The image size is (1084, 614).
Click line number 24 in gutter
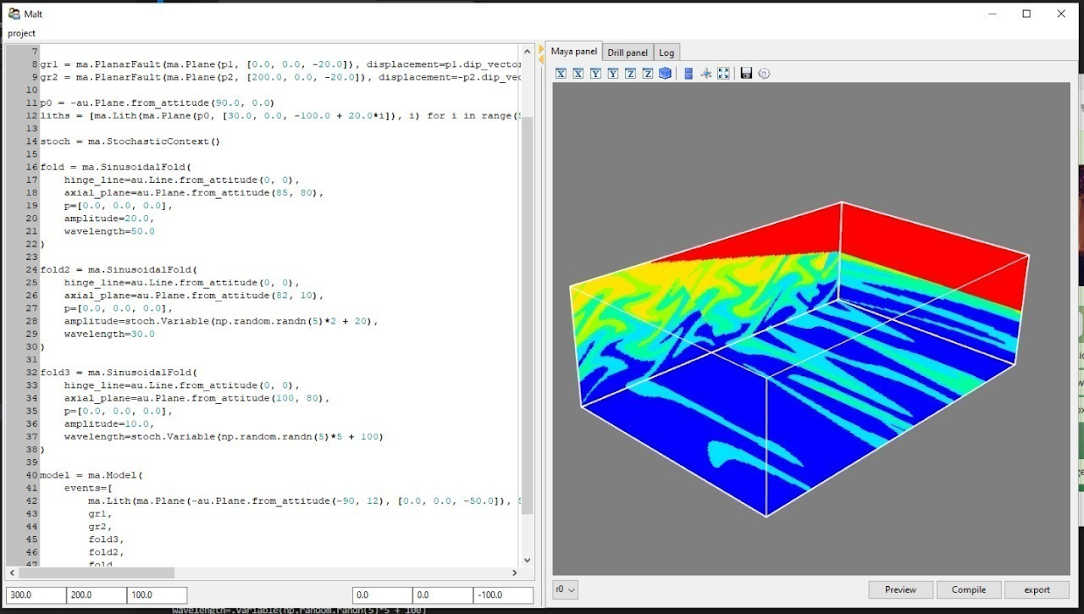pyautogui.click(x=32, y=270)
